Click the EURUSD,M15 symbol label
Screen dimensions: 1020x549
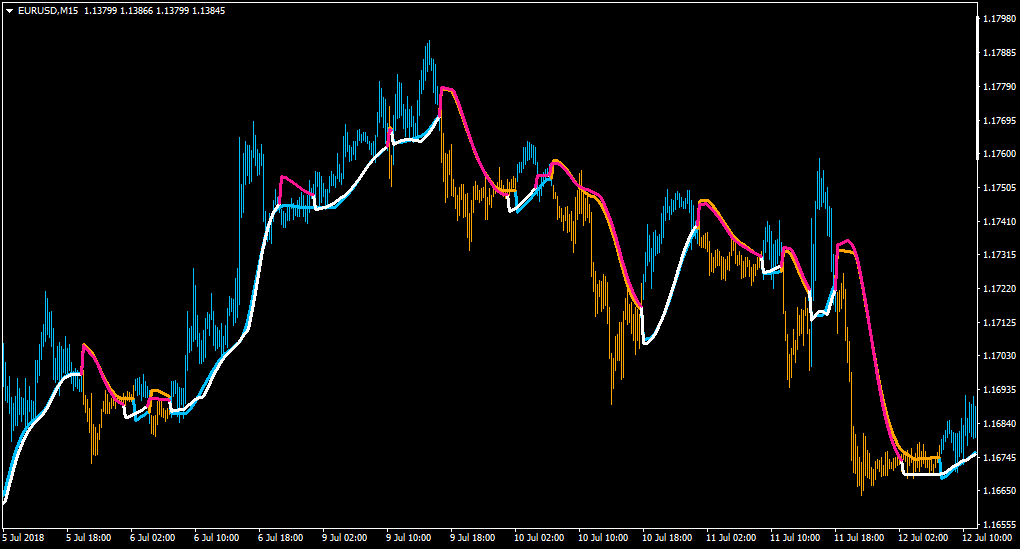click(x=48, y=11)
